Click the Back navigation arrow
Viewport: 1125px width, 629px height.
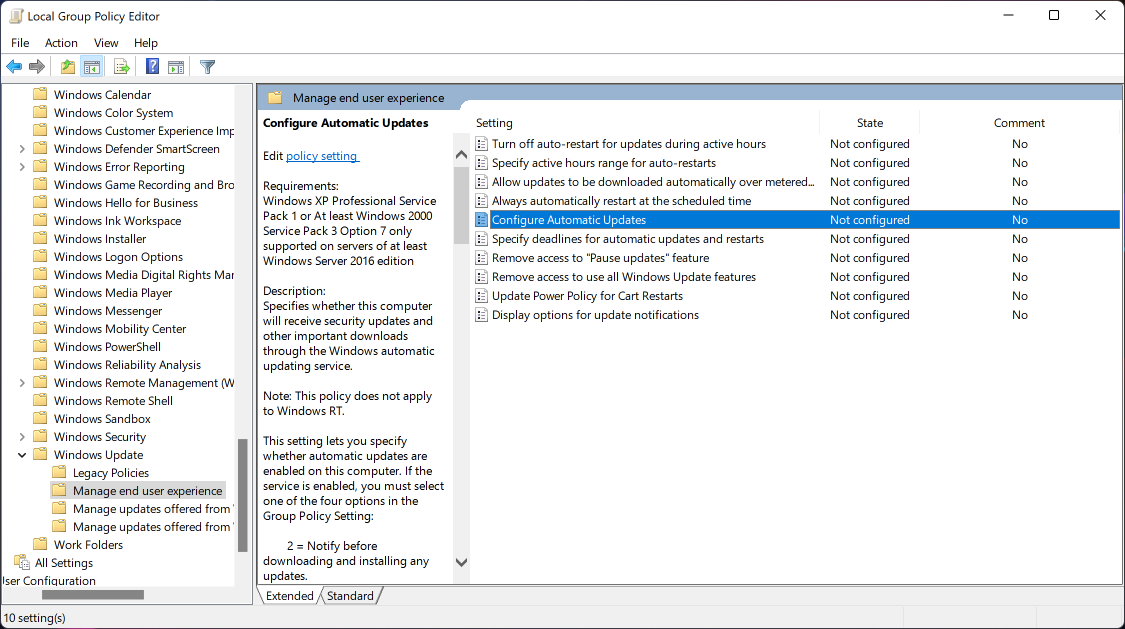tap(14, 66)
